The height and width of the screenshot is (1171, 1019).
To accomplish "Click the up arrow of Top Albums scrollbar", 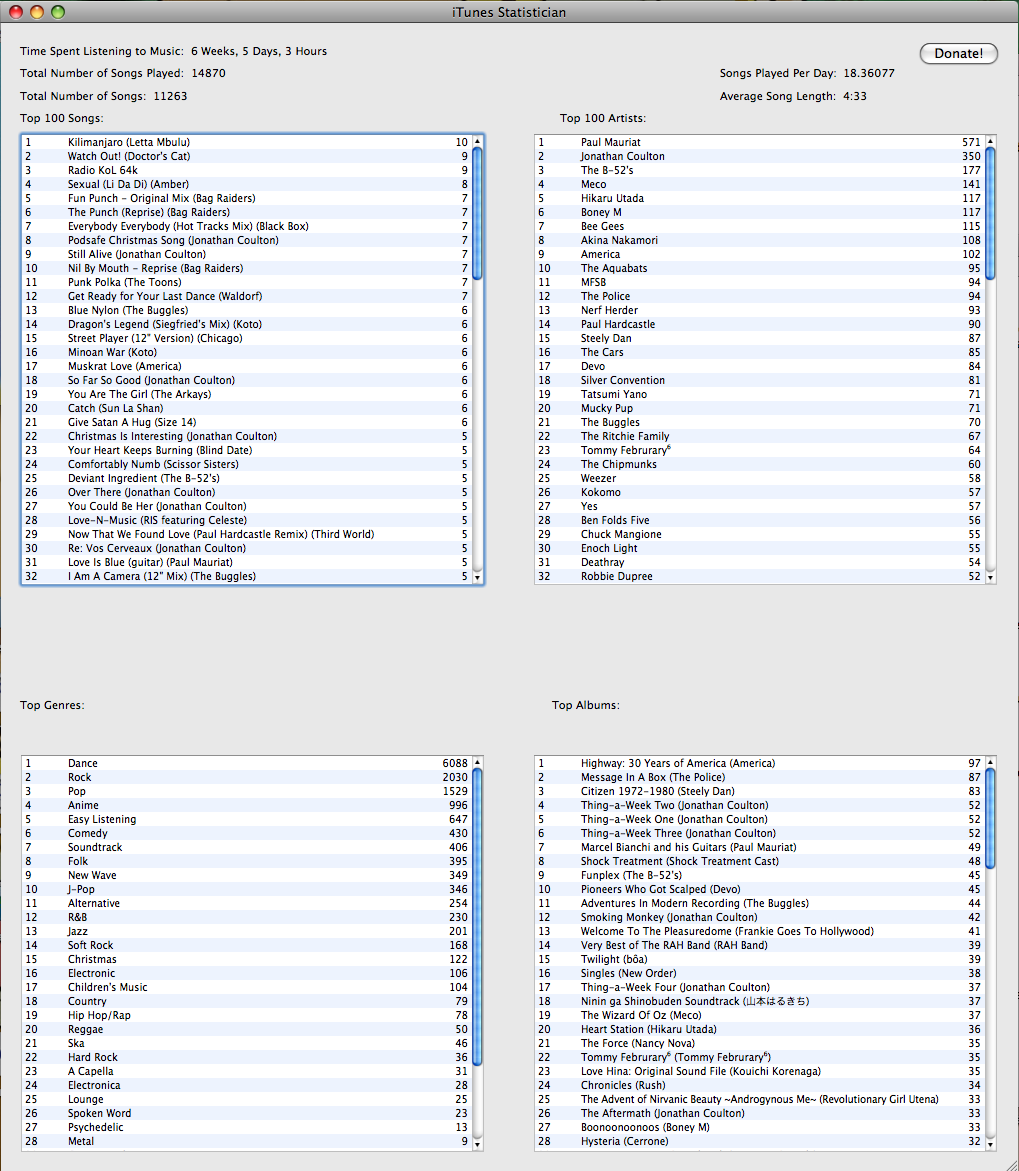I will click(991, 762).
